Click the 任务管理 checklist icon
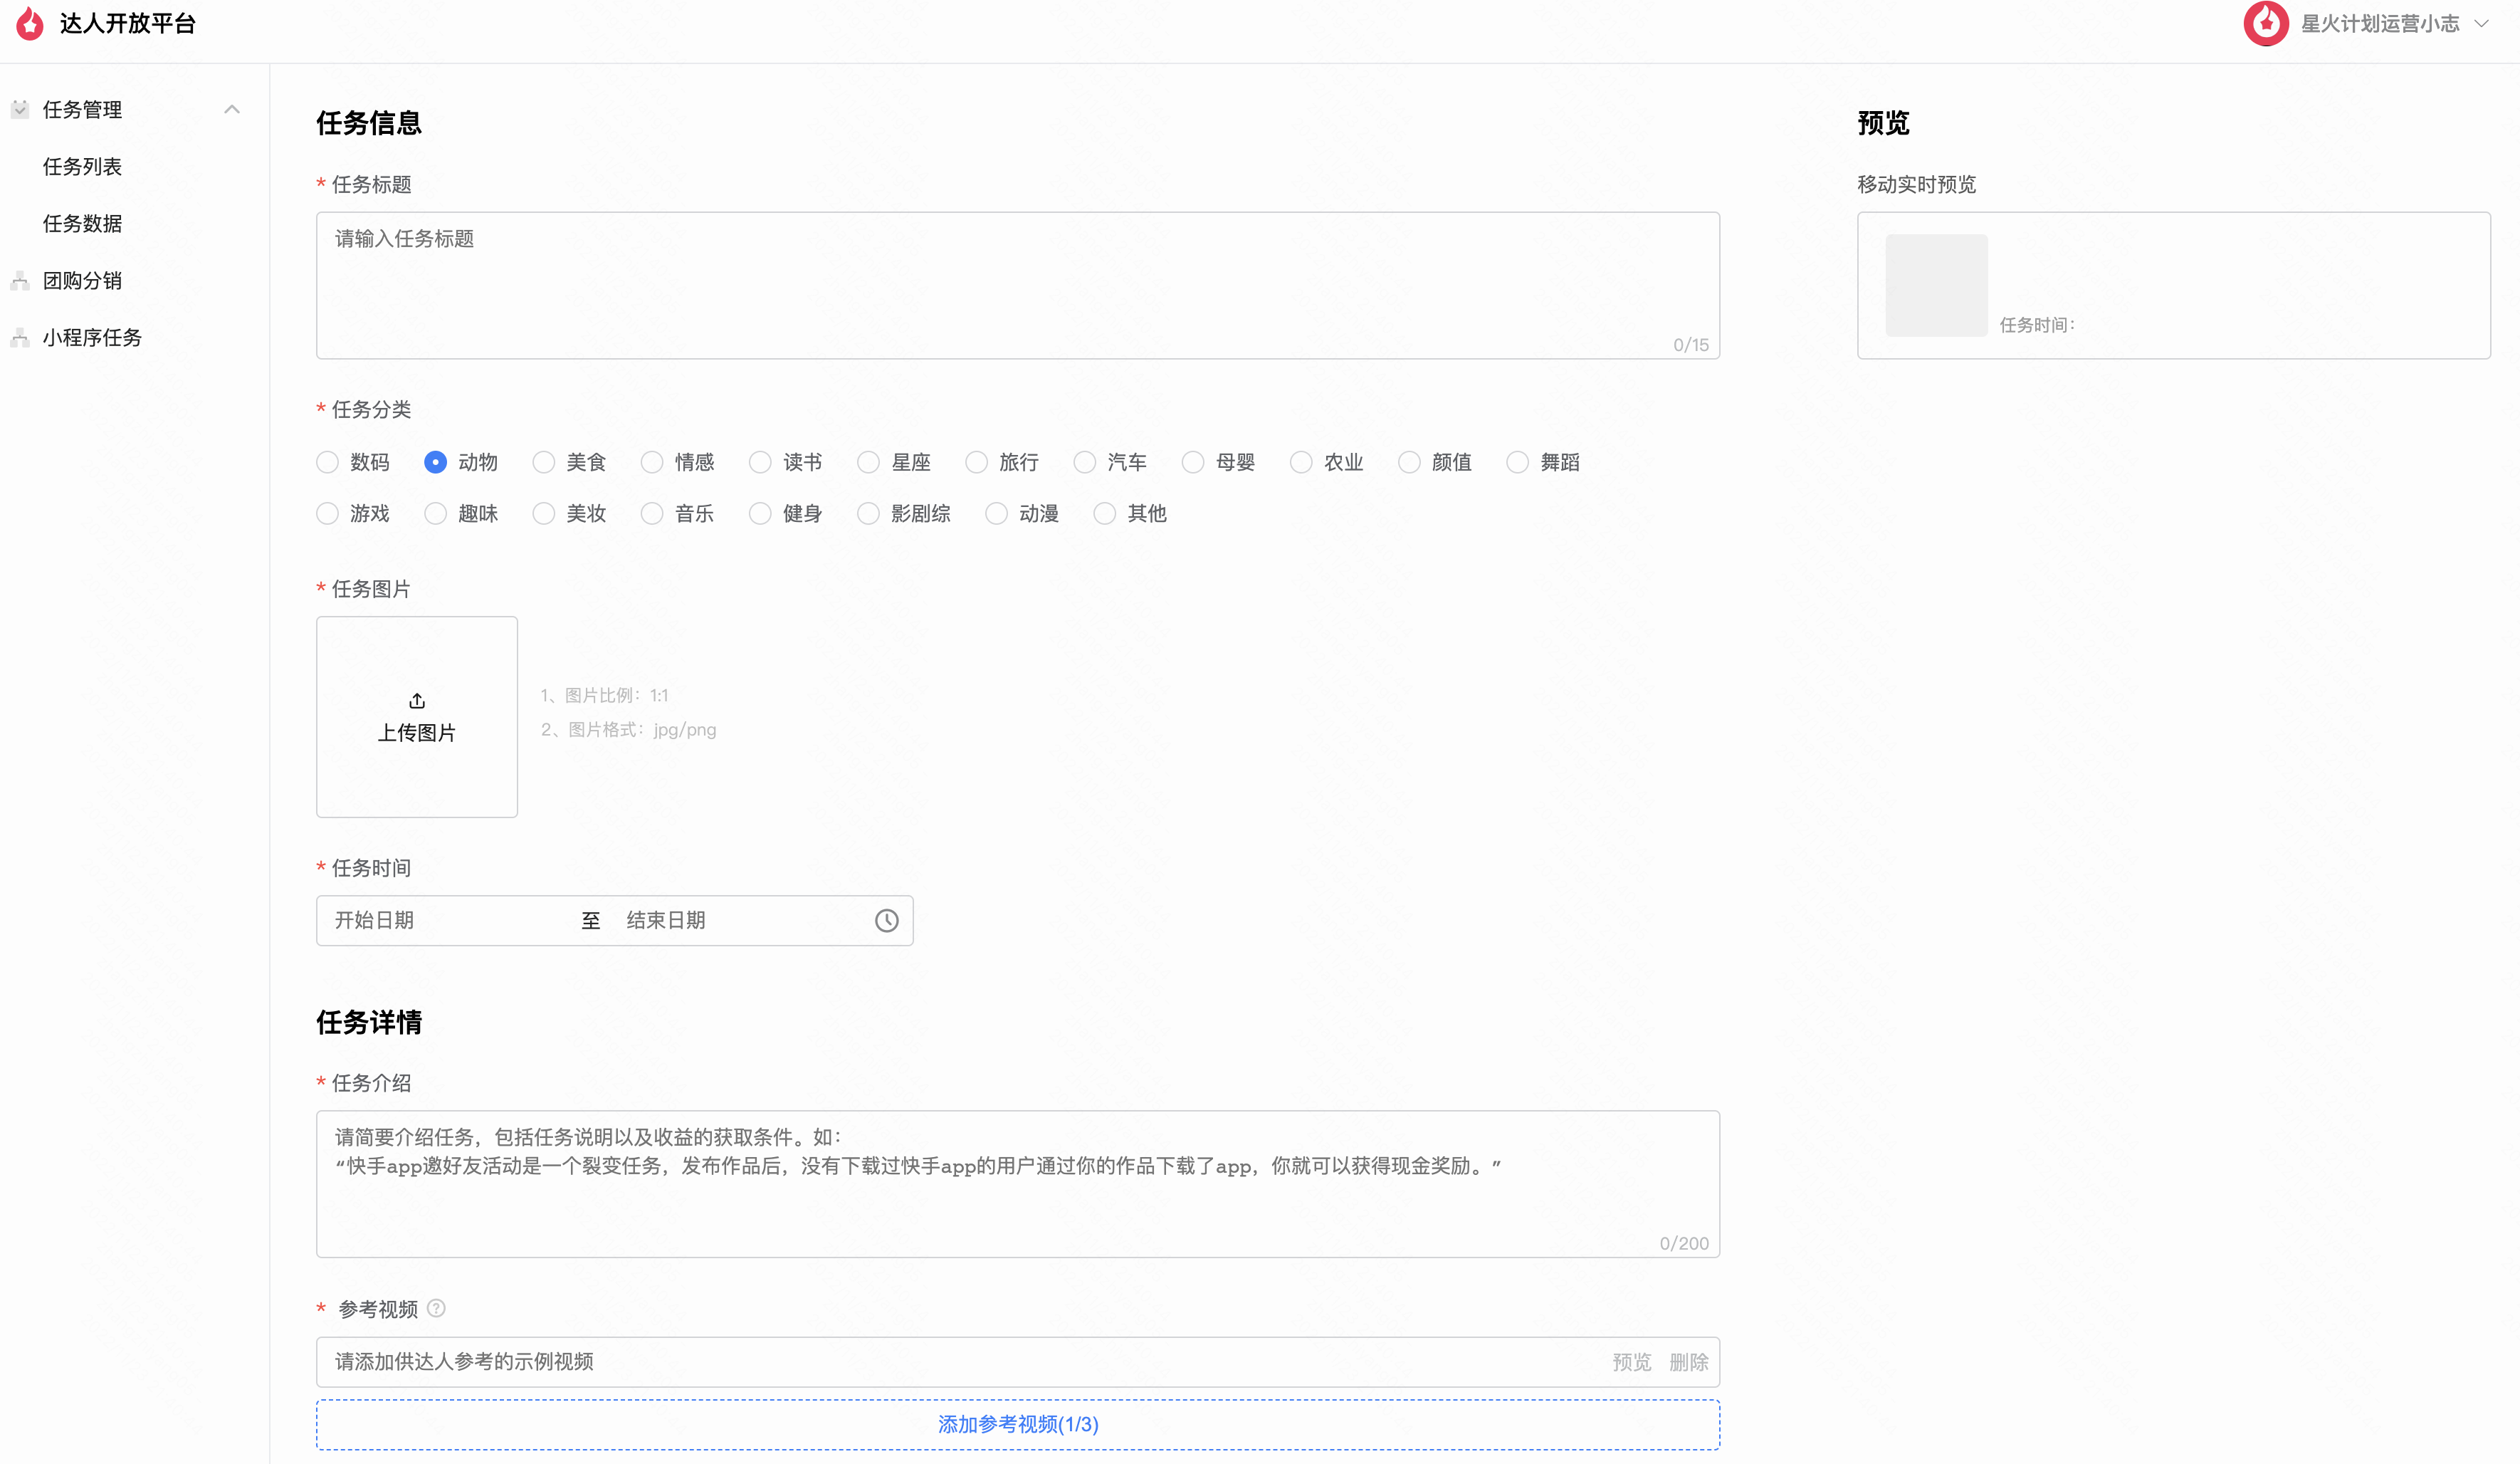2520x1464 pixels. pyautogui.click(x=20, y=109)
